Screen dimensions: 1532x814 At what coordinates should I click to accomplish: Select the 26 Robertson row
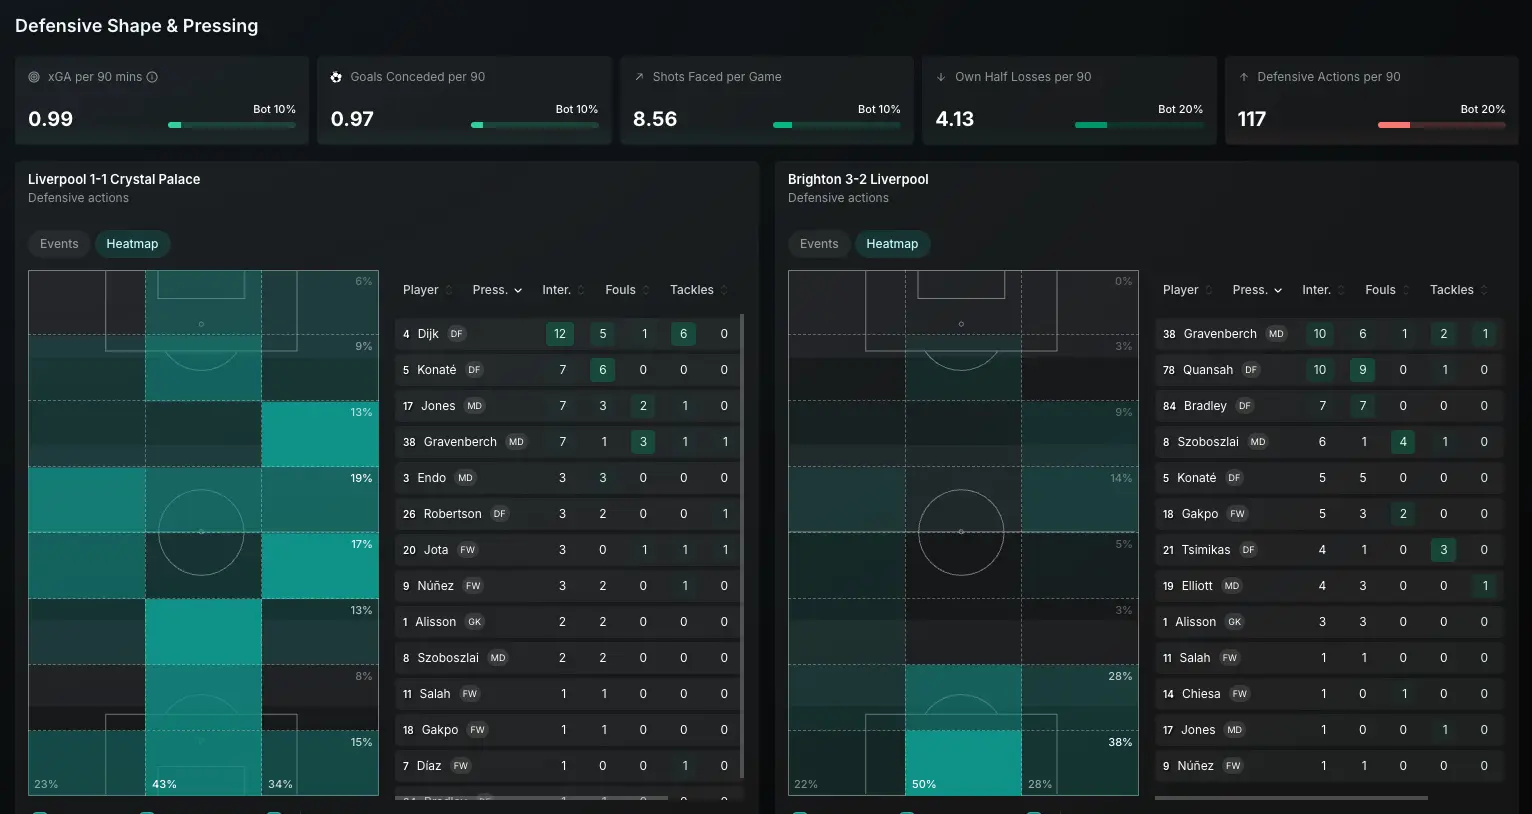[x=567, y=514]
